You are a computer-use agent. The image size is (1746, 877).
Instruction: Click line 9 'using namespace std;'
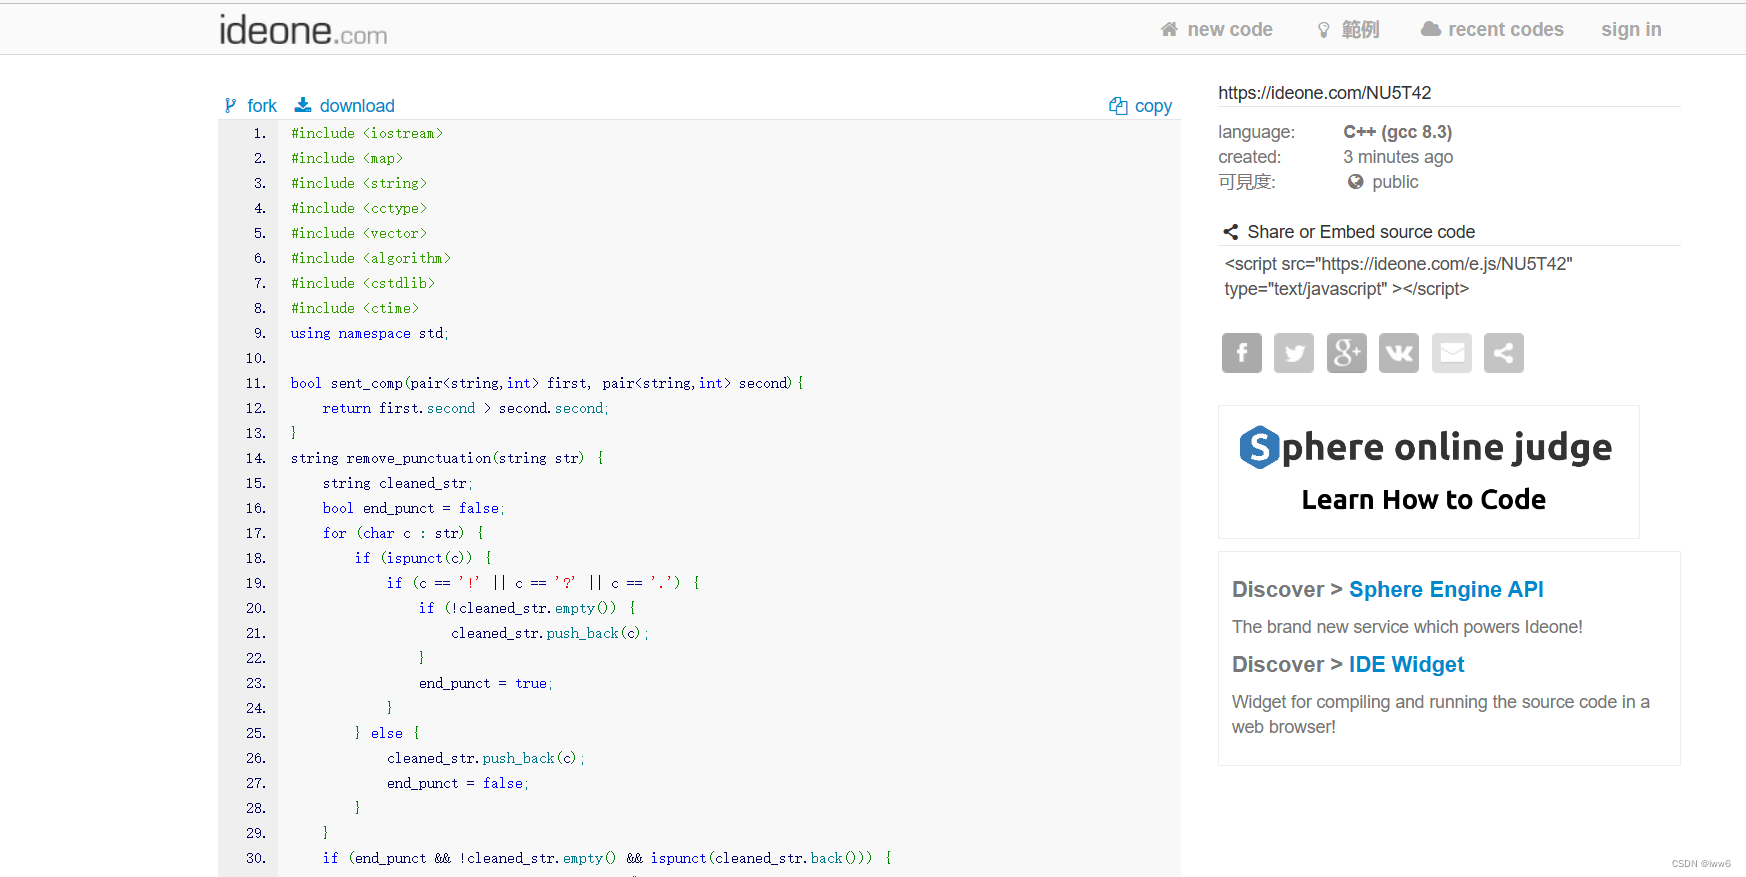pyautogui.click(x=369, y=333)
